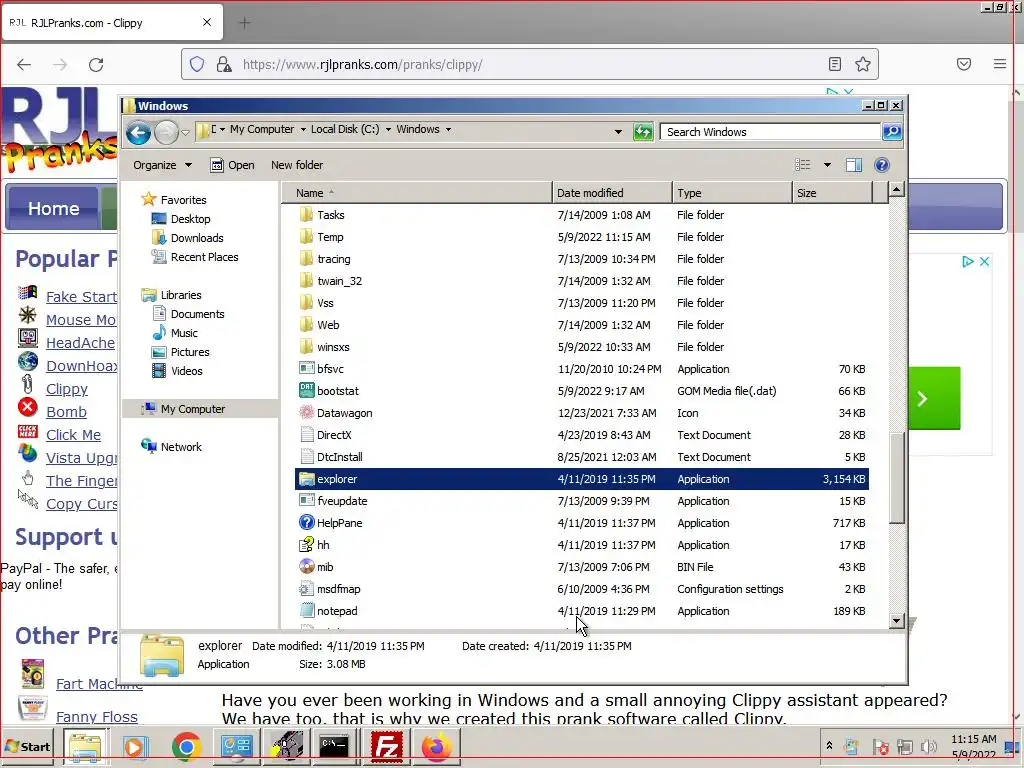Click the search magnifier button in Explorer
1024x768 pixels.
892,132
